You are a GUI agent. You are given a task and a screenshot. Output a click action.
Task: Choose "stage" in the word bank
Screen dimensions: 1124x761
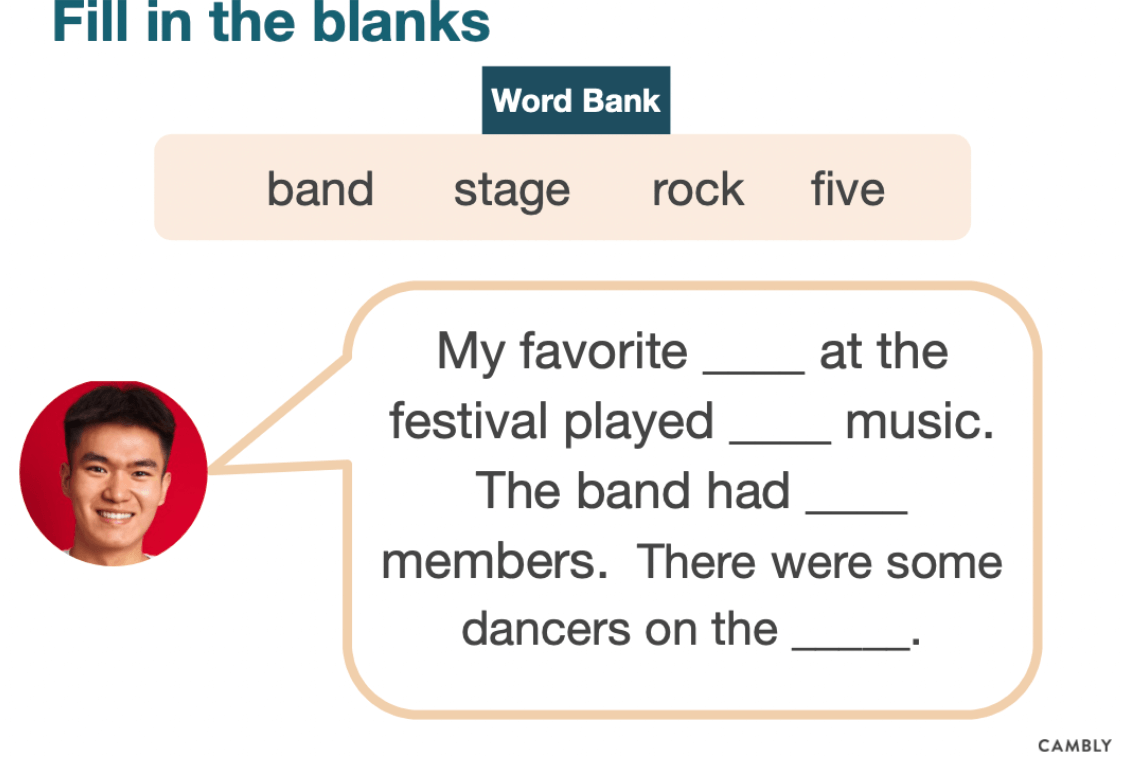tap(512, 190)
